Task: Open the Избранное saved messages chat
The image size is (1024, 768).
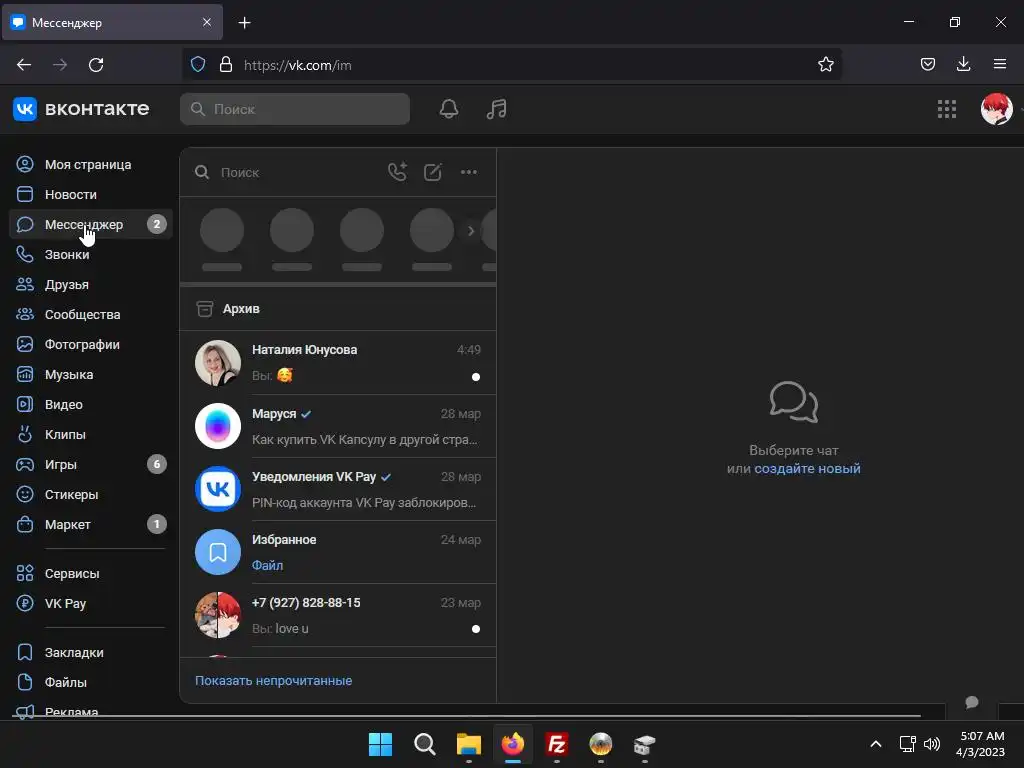Action: click(338, 552)
